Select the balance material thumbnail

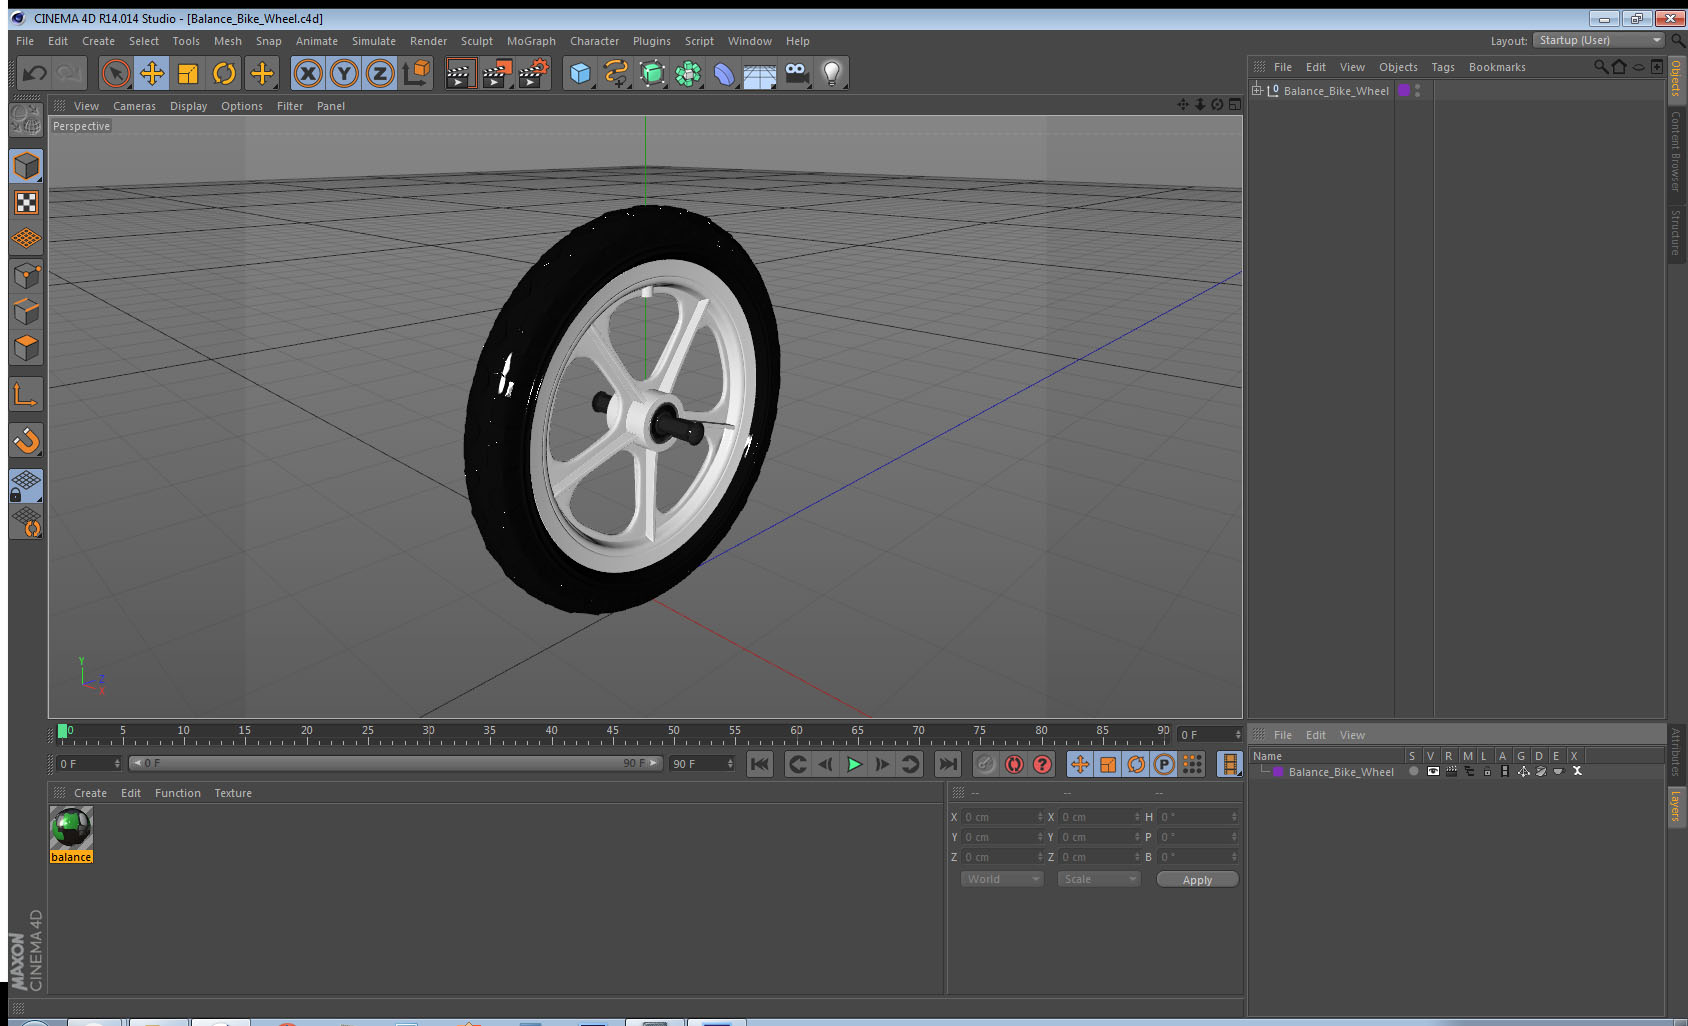pyautogui.click(x=71, y=828)
